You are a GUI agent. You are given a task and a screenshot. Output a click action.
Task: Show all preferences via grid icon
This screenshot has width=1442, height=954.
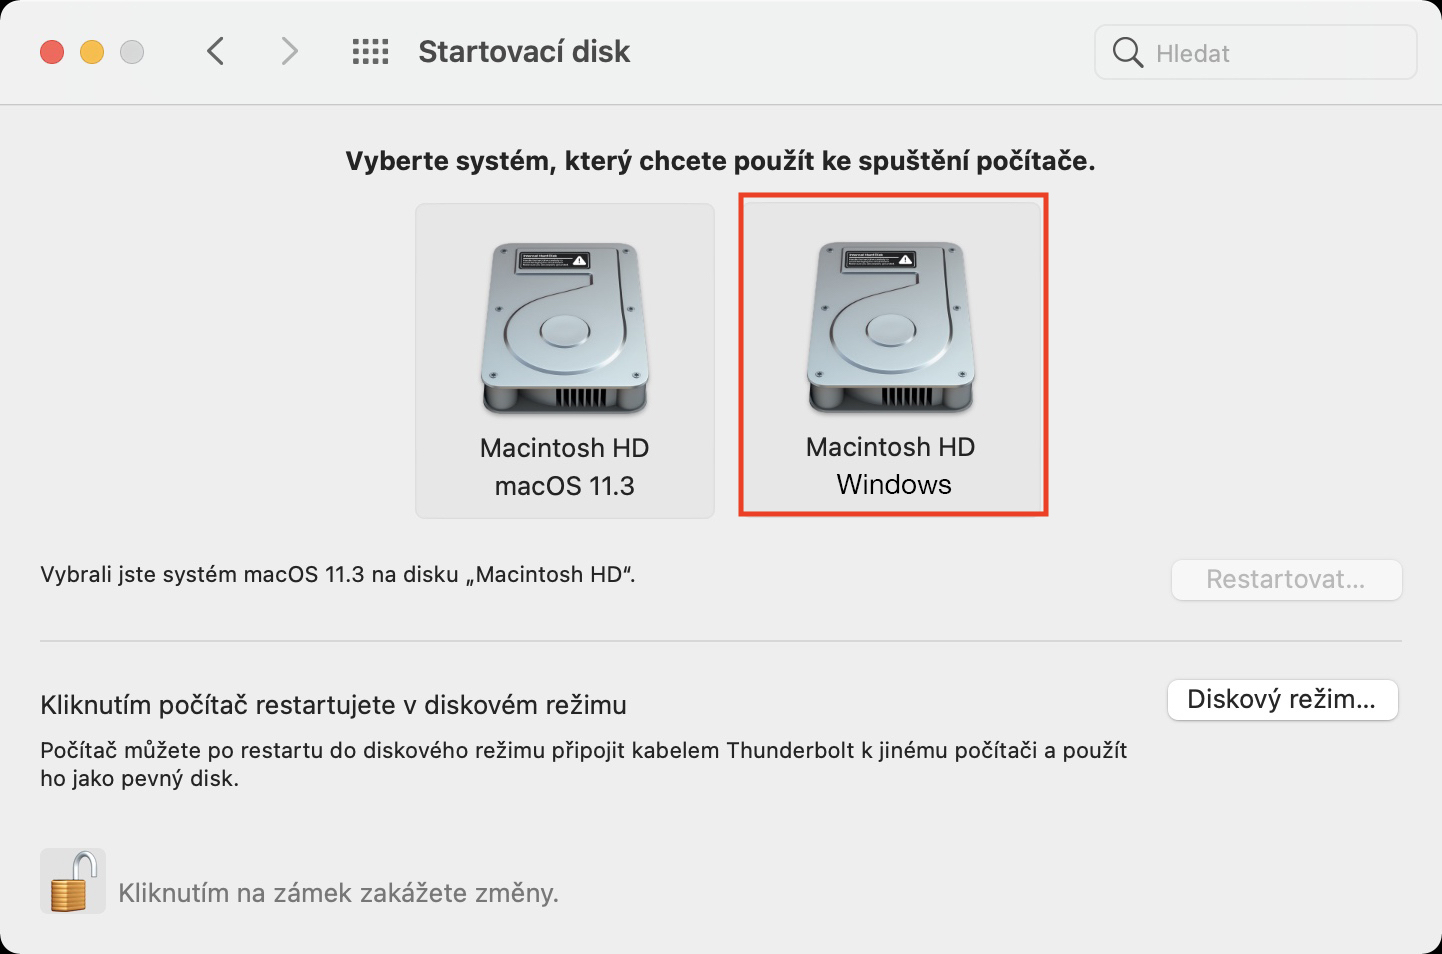[x=370, y=52]
